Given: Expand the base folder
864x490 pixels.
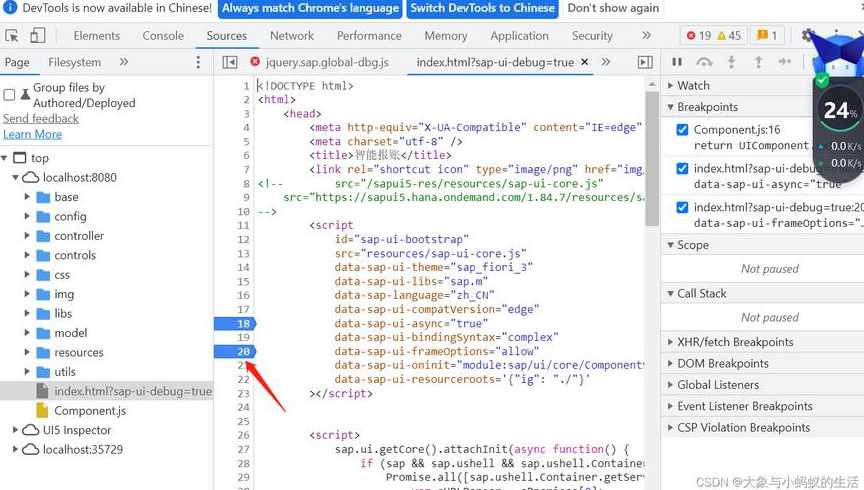Looking at the screenshot, I should coord(26,197).
